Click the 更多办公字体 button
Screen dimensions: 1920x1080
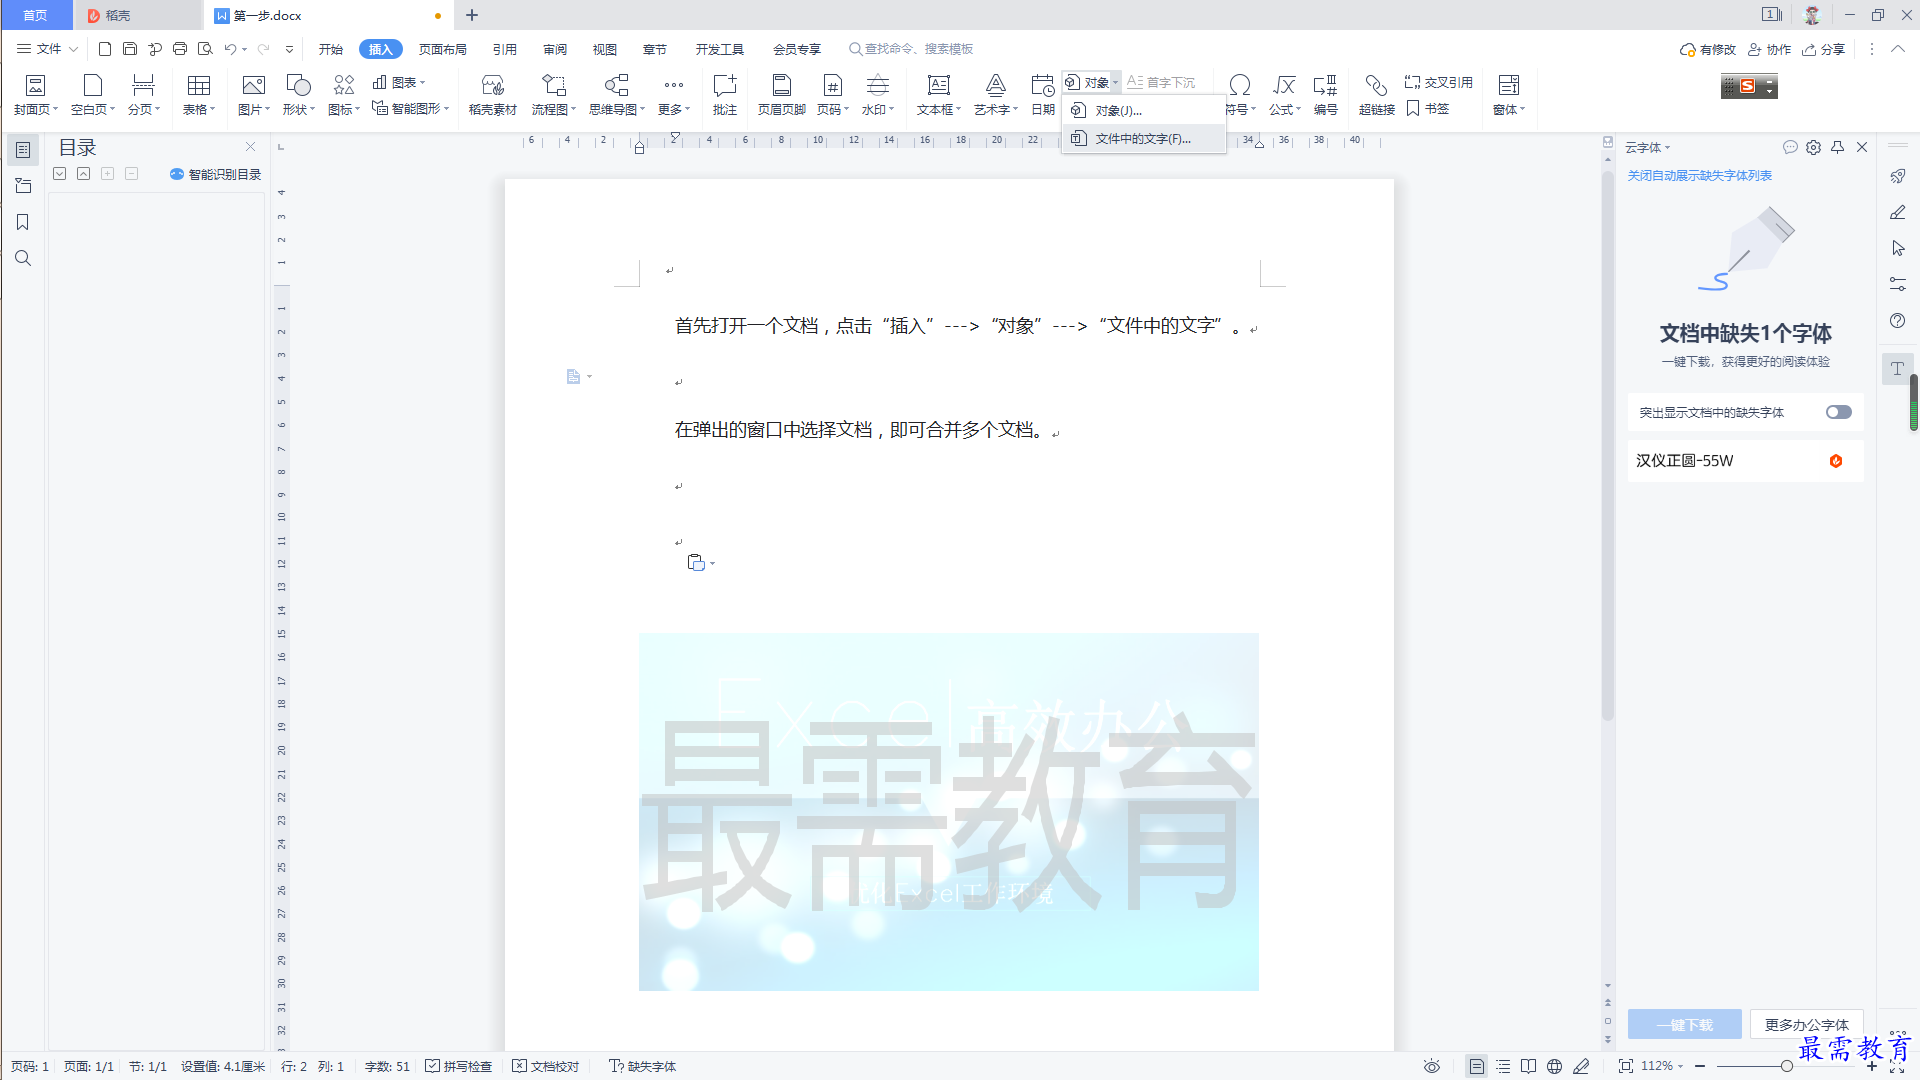coord(1806,1024)
